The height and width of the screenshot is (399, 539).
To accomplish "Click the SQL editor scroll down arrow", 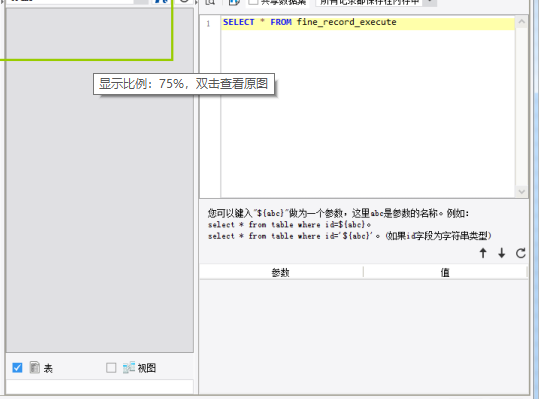I will (521, 191).
